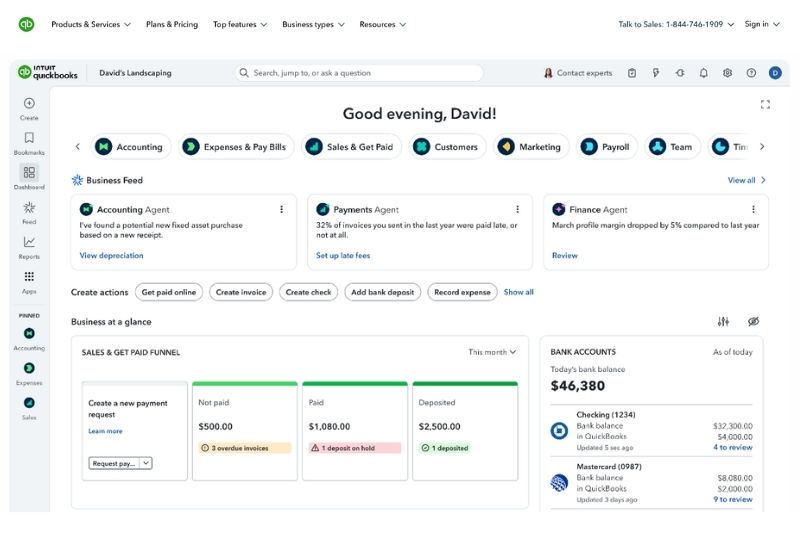
Task: Click the QuickBooks logo in top navigation
Action: [26, 24]
